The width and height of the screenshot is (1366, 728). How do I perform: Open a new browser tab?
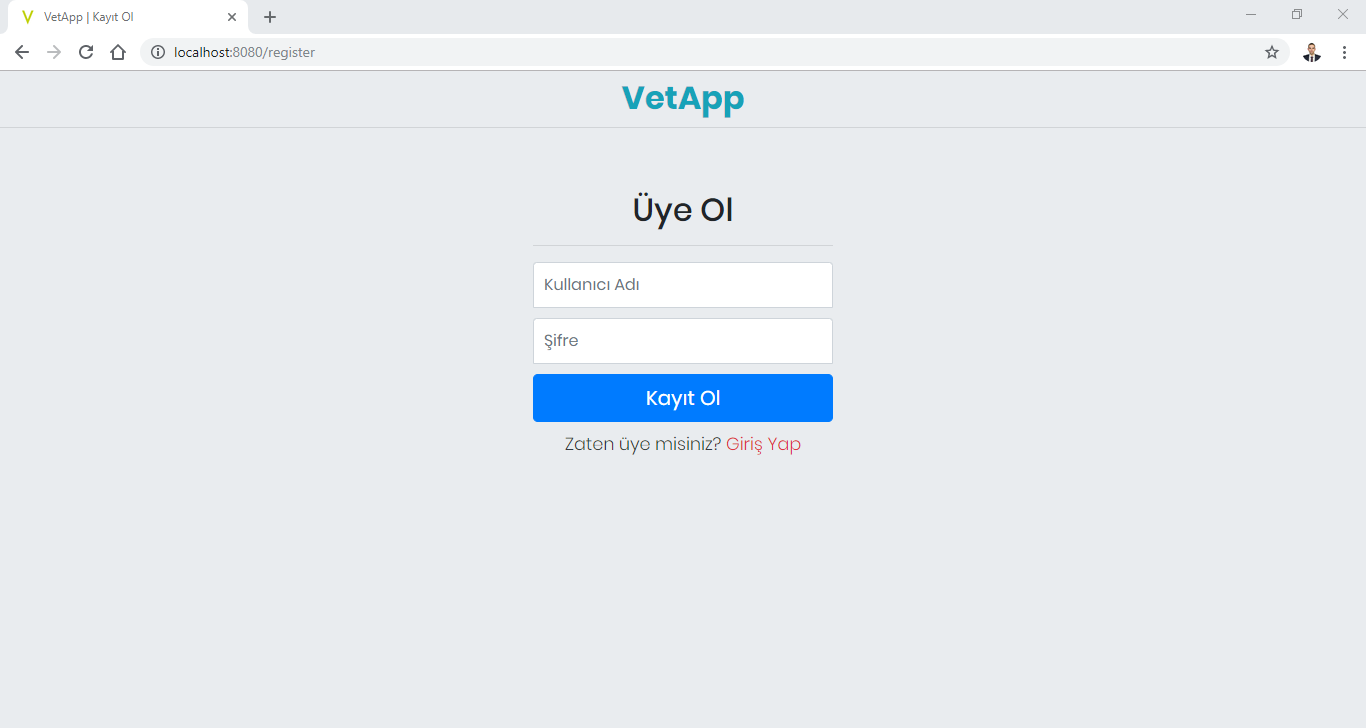click(x=270, y=17)
